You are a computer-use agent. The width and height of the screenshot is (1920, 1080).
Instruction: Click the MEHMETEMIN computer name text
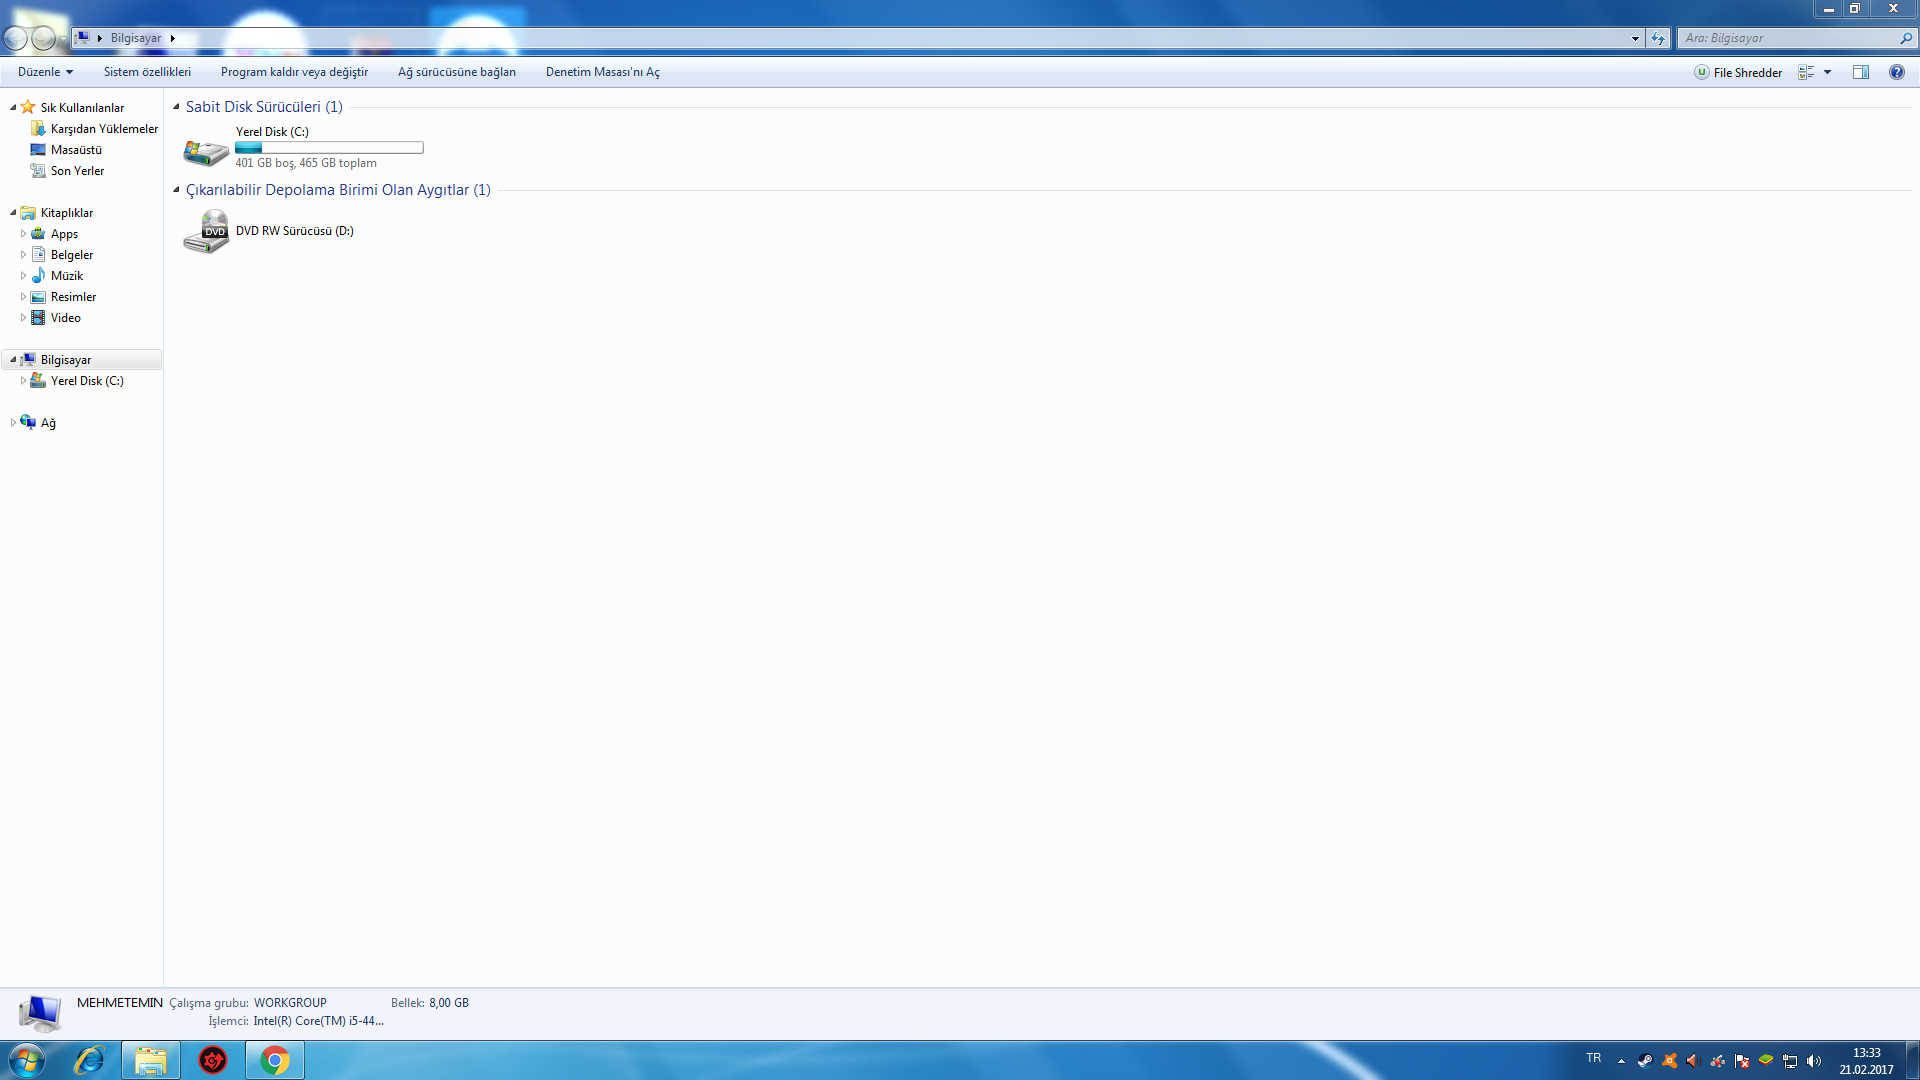pyautogui.click(x=120, y=1002)
